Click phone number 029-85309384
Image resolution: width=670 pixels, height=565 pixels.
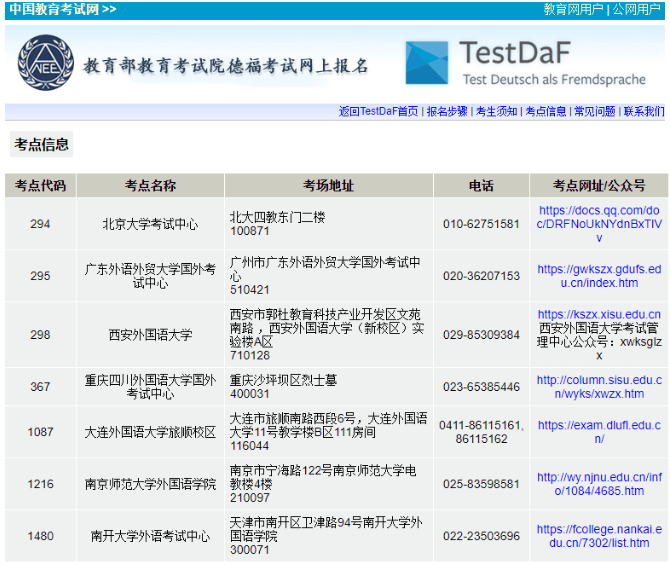tap(481, 335)
